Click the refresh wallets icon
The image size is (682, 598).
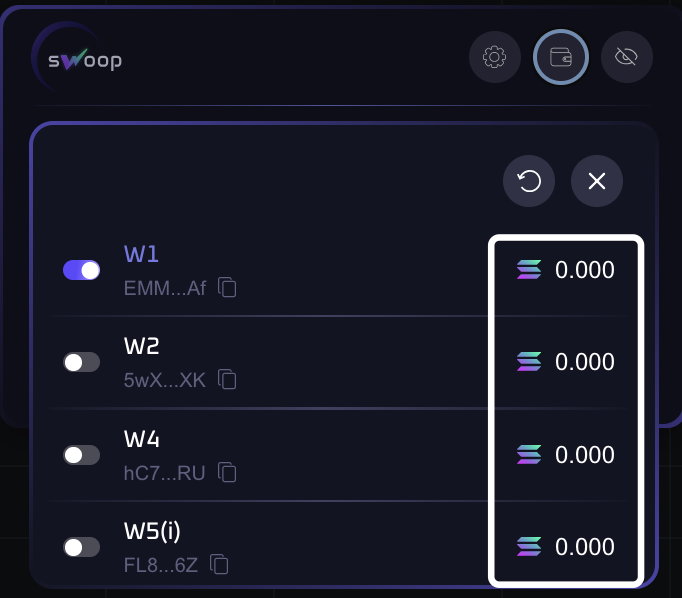pos(529,181)
